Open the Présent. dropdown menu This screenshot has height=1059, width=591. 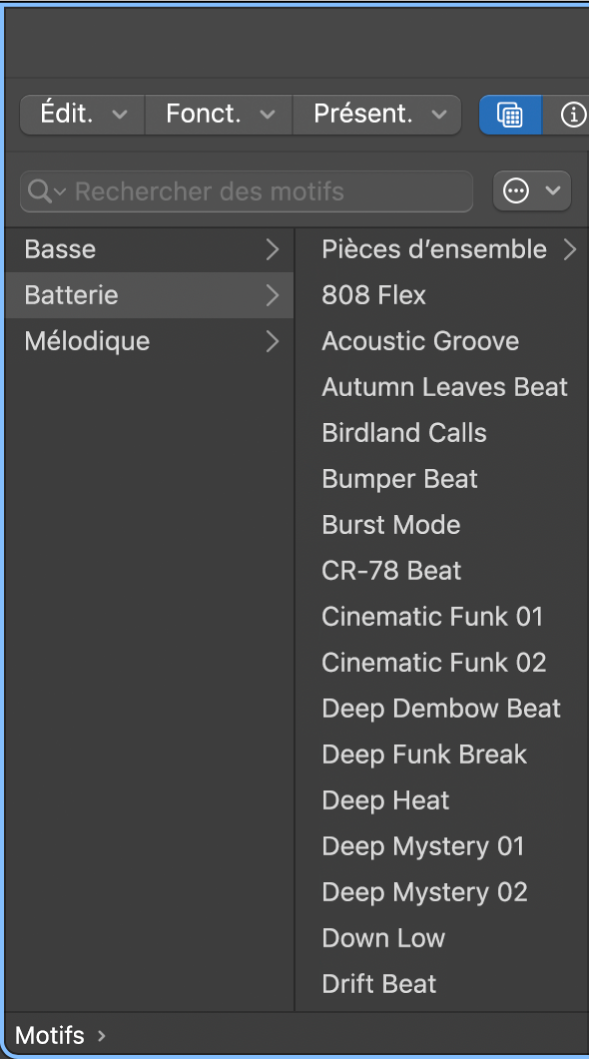pyautogui.click(x=377, y=115)
